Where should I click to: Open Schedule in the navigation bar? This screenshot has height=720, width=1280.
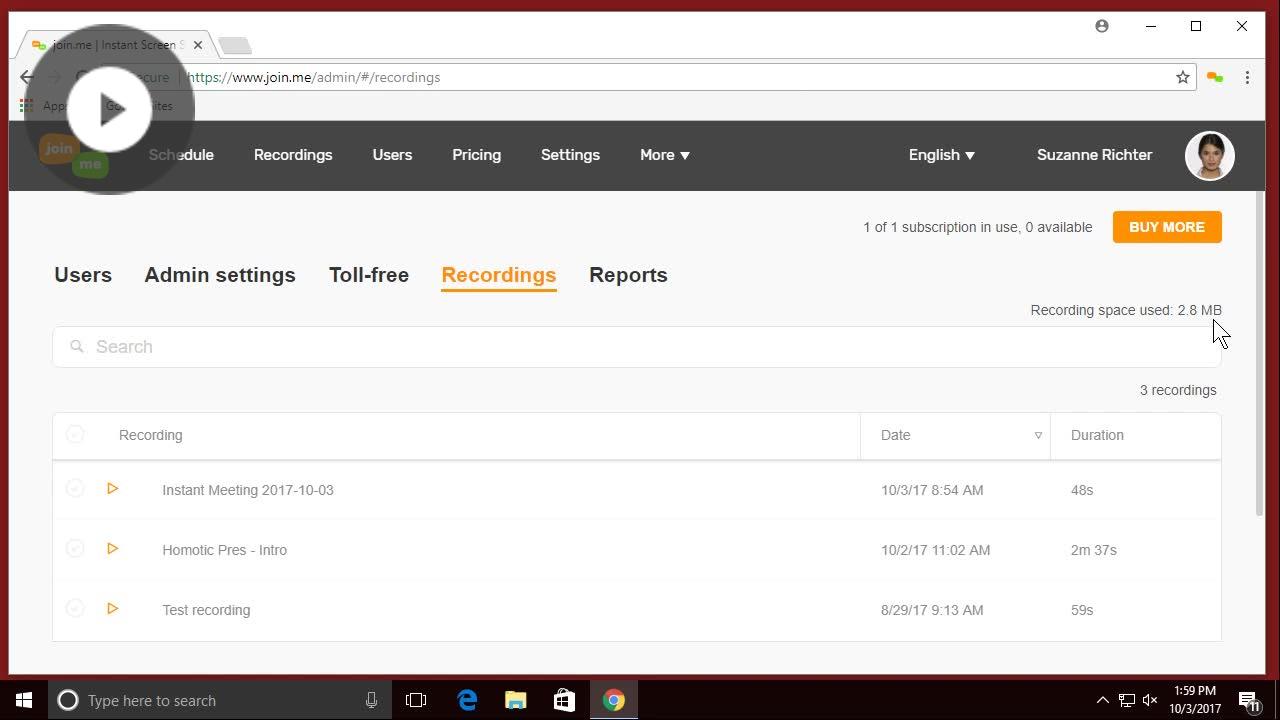181,155
